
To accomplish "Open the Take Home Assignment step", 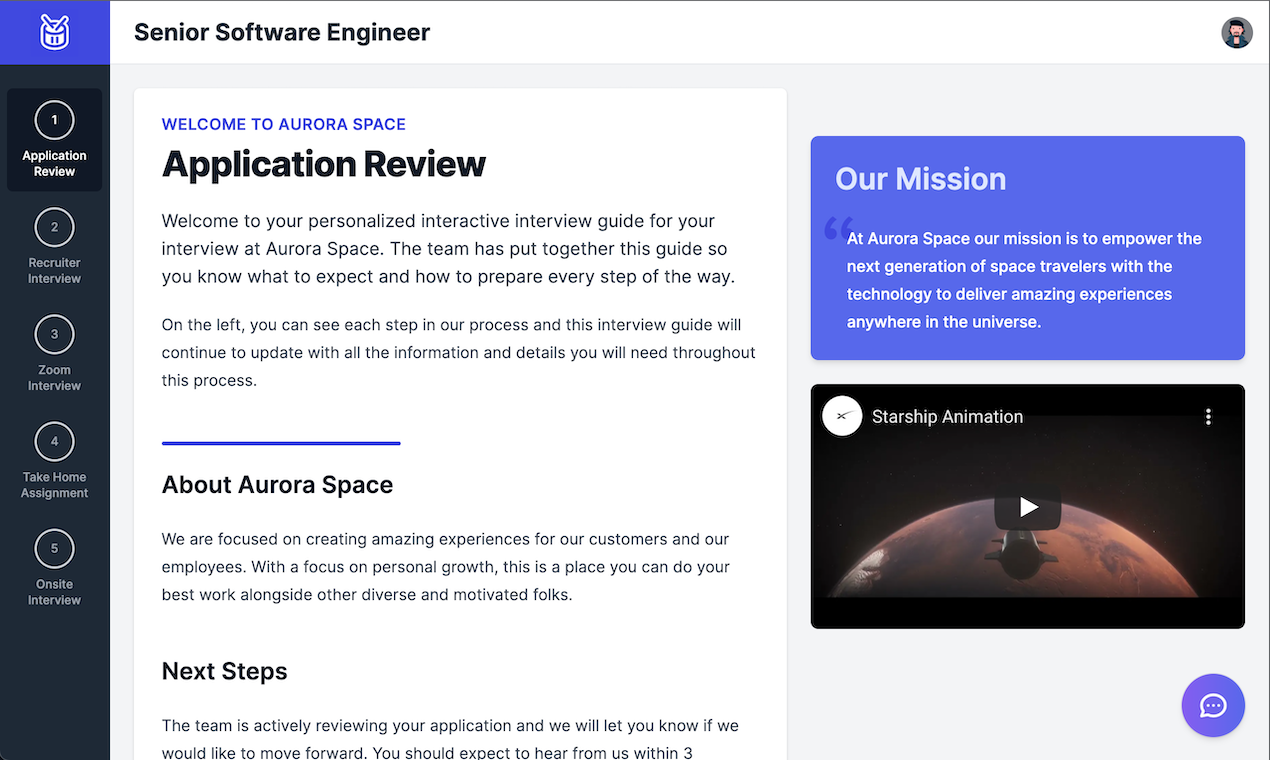I will click(54, 461).
